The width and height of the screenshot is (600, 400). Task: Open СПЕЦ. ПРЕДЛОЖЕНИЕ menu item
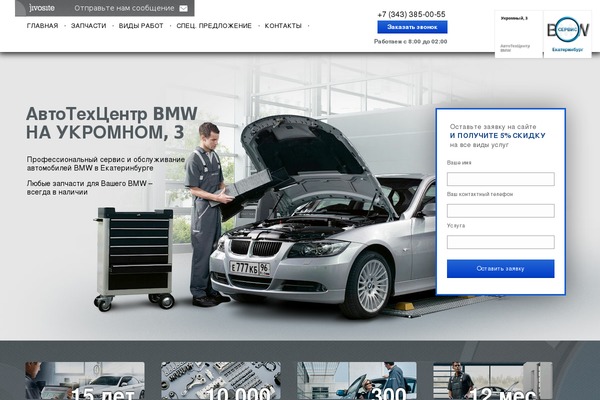coord(214,26)
